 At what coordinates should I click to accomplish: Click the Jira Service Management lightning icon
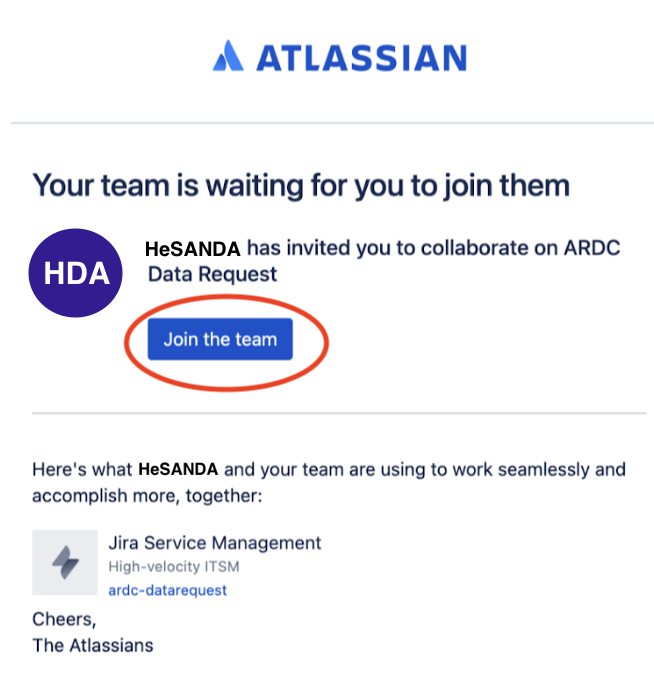[65, 563]
